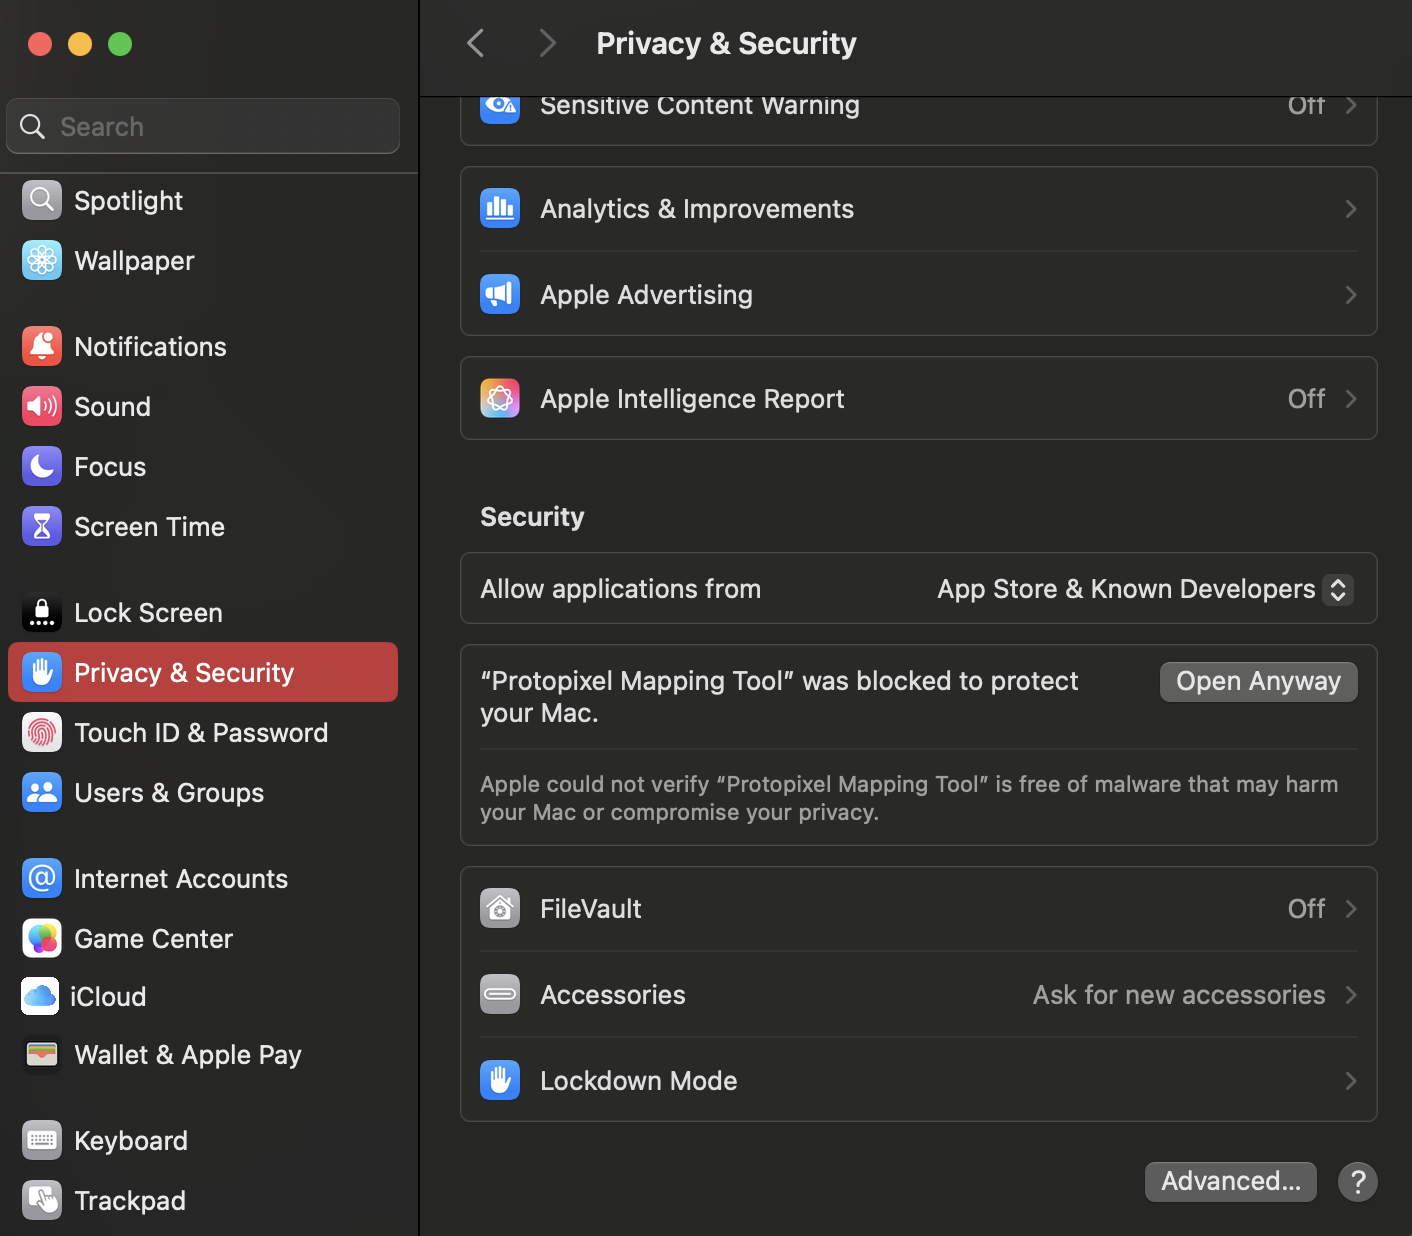Expand Apple Advertising row chevron
The width and height of the screenshot is (1412, 1236).
tap(1351, 295)
